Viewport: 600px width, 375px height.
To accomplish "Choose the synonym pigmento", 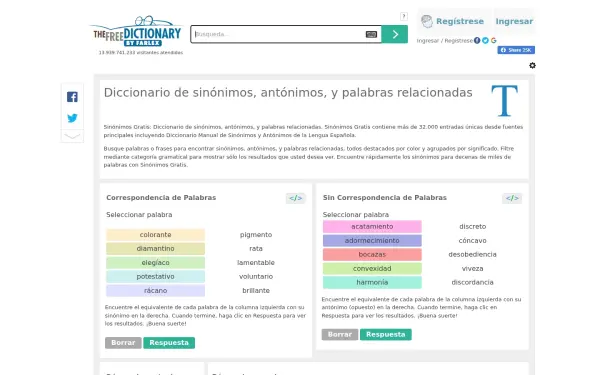I will [256, 235].
